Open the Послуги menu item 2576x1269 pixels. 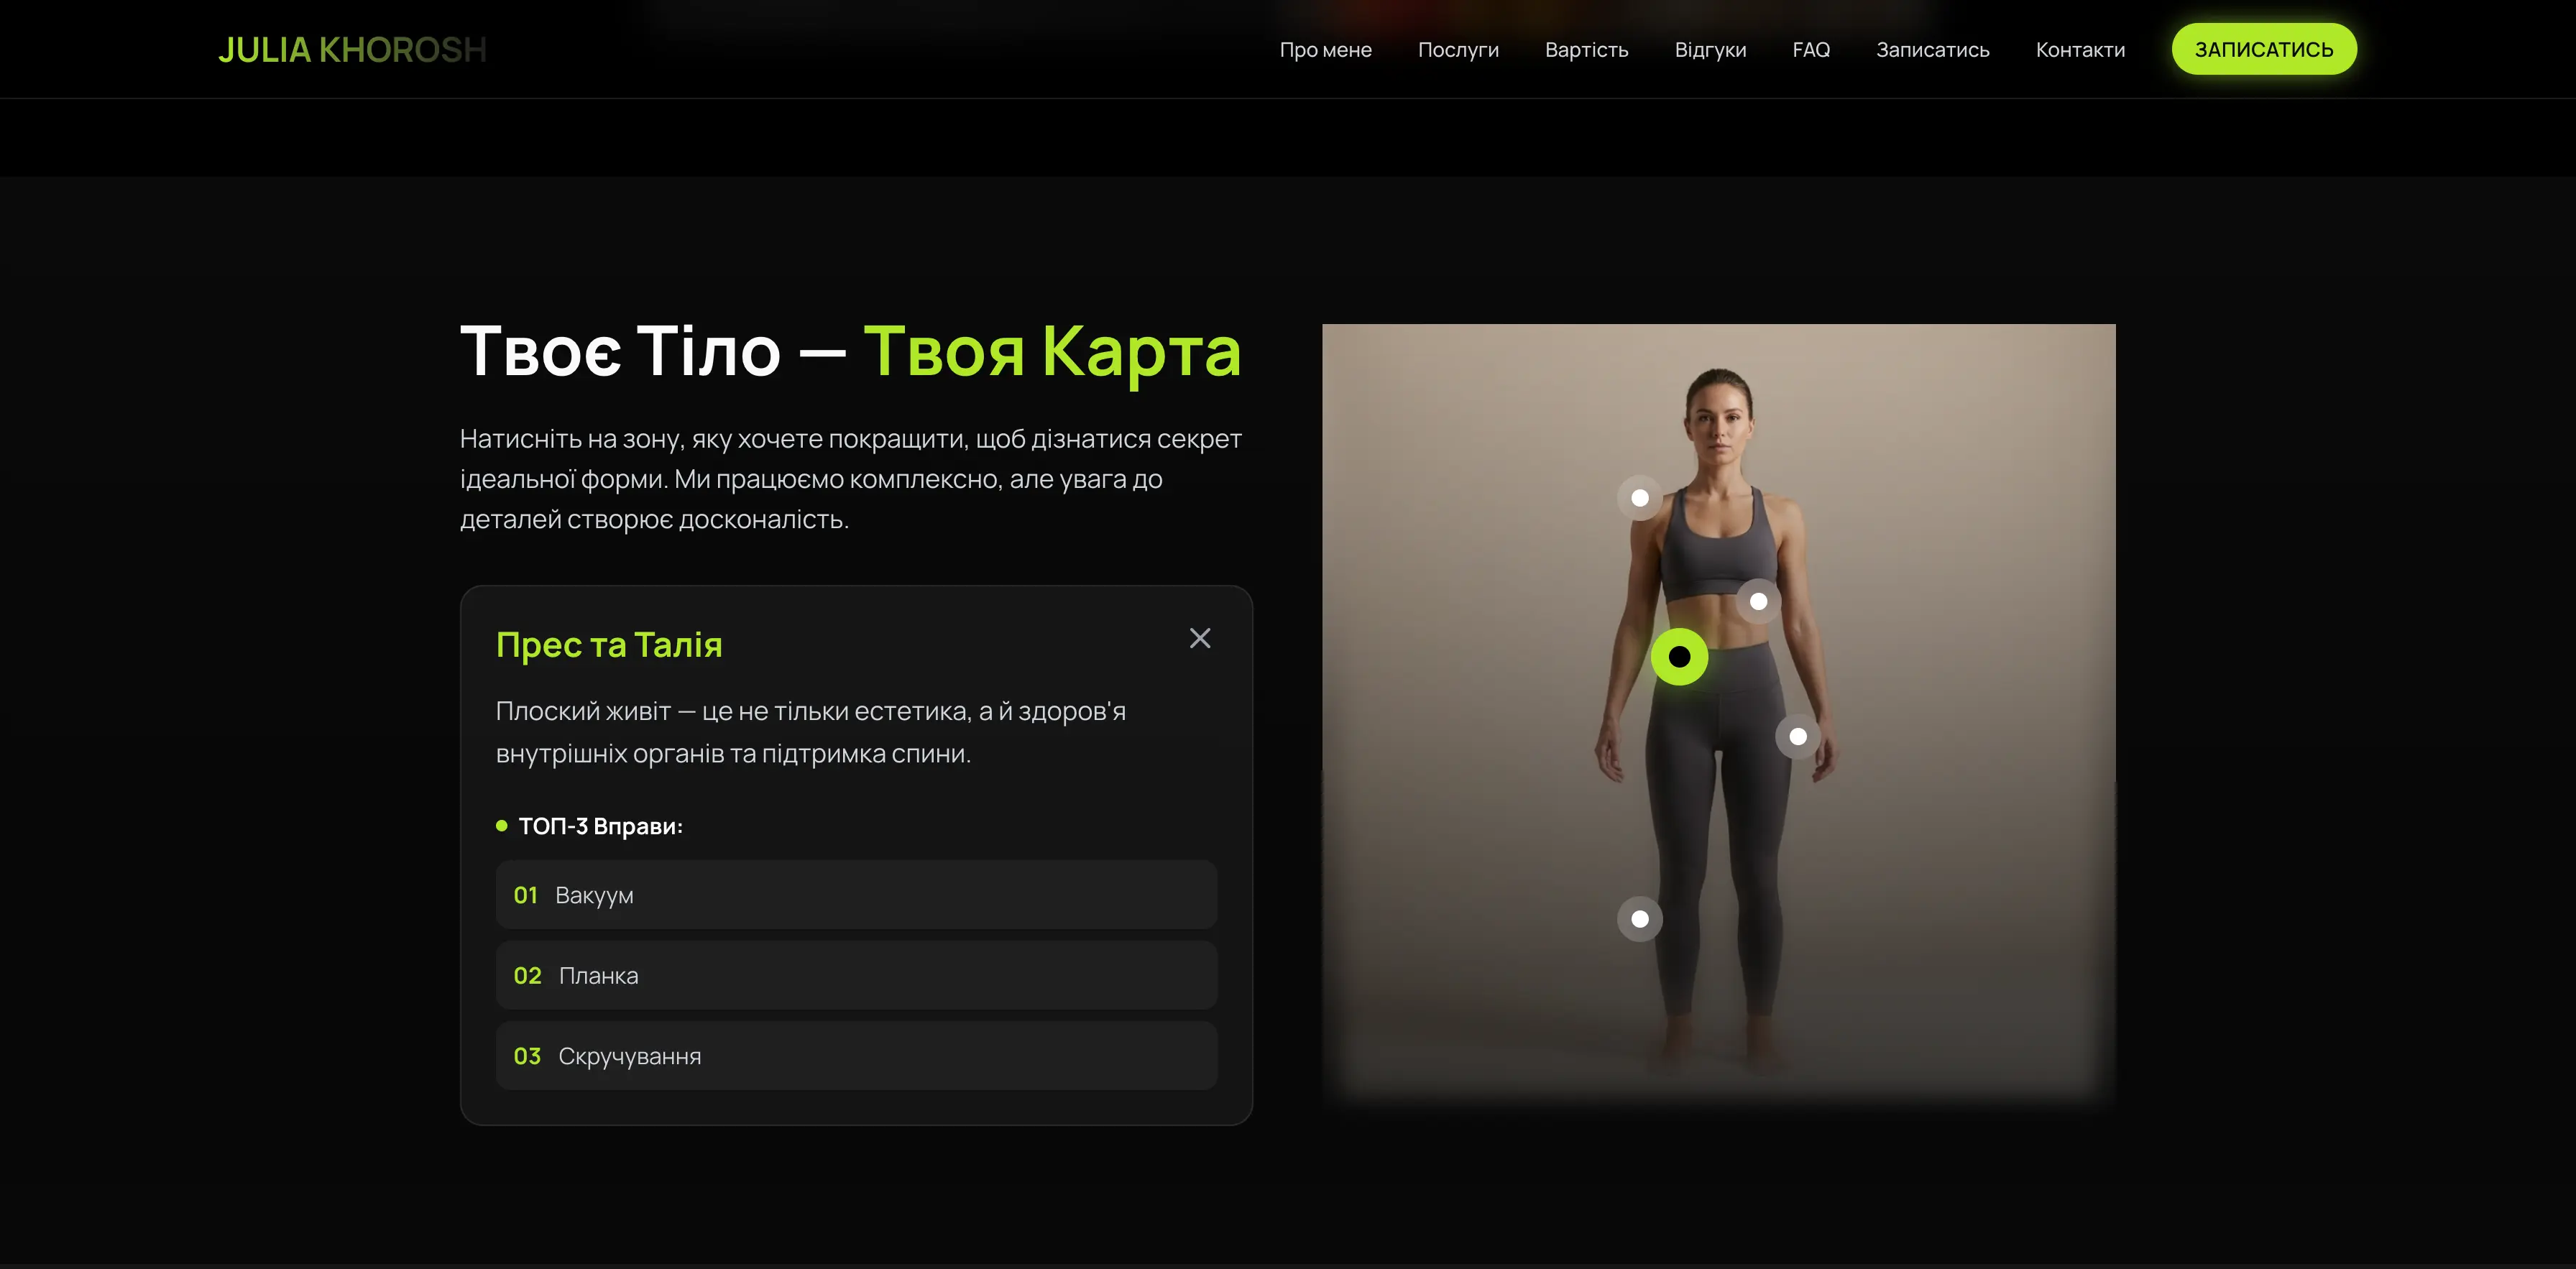click(x=1458, y=49)
